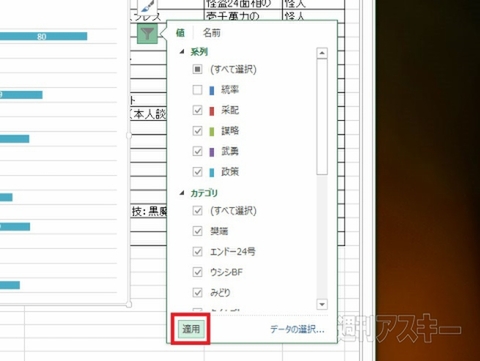Toggle category (すべて選択) checkbox
Image resolution: width=480 pixels, height=361 pixels.
click(197, 211)
